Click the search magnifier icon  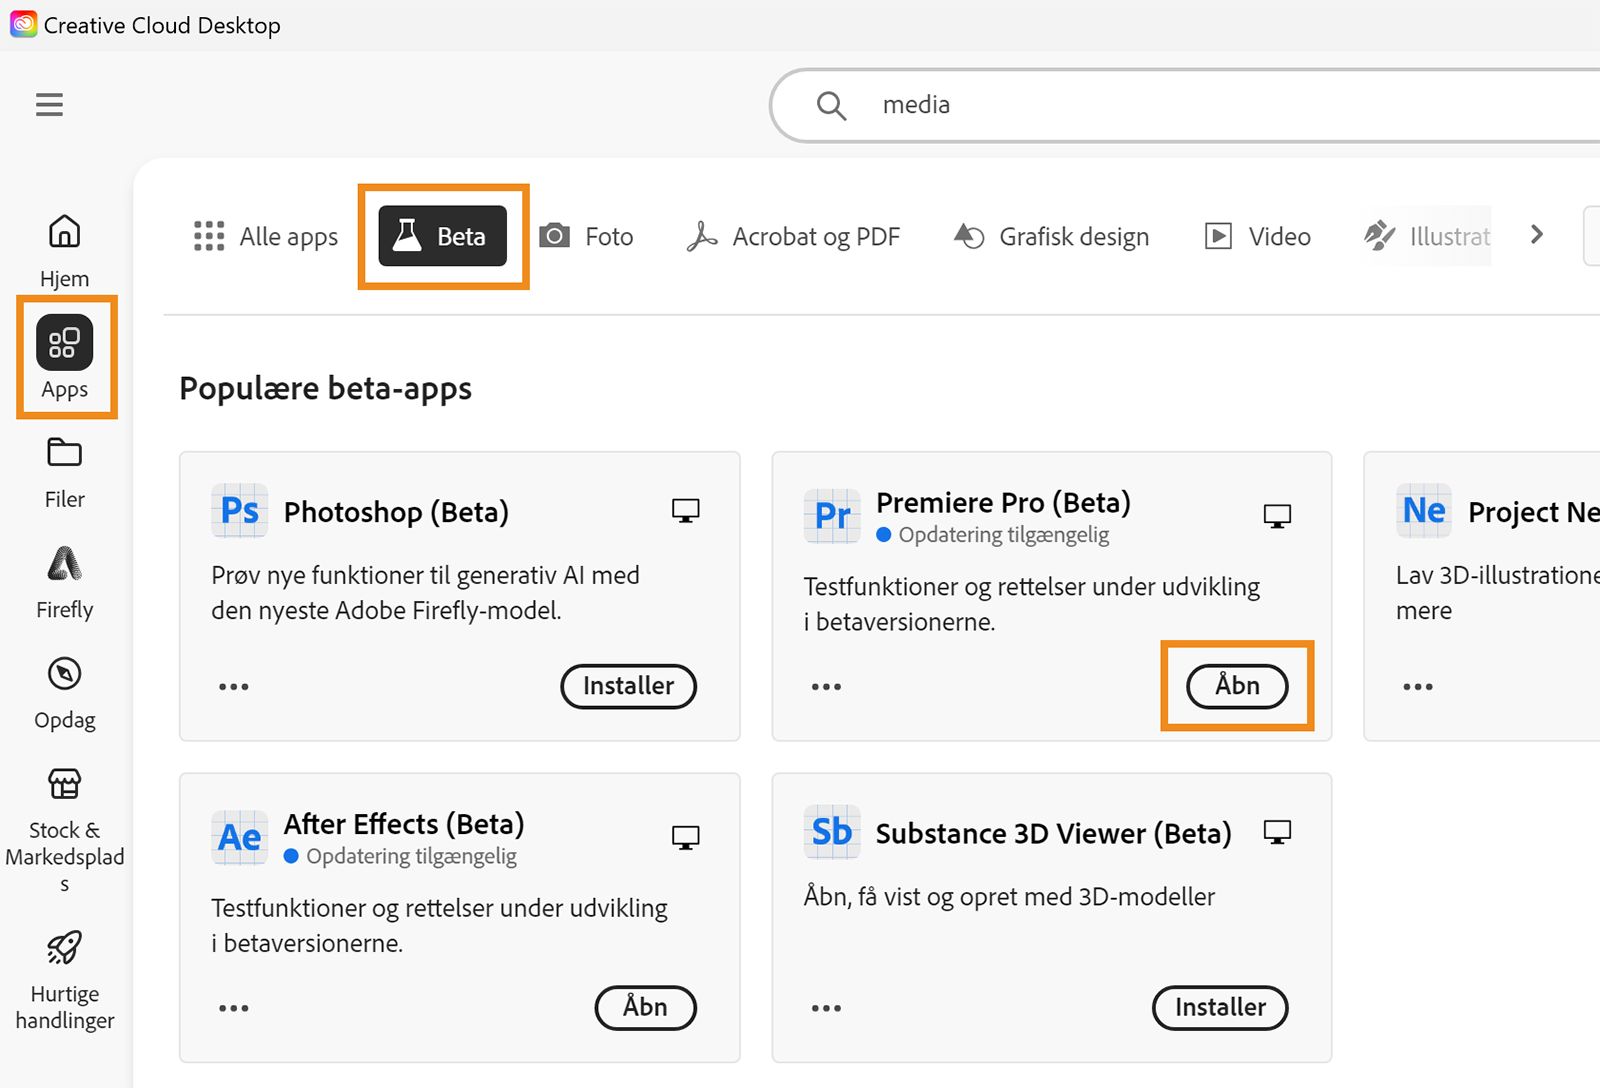click(831, 105)
